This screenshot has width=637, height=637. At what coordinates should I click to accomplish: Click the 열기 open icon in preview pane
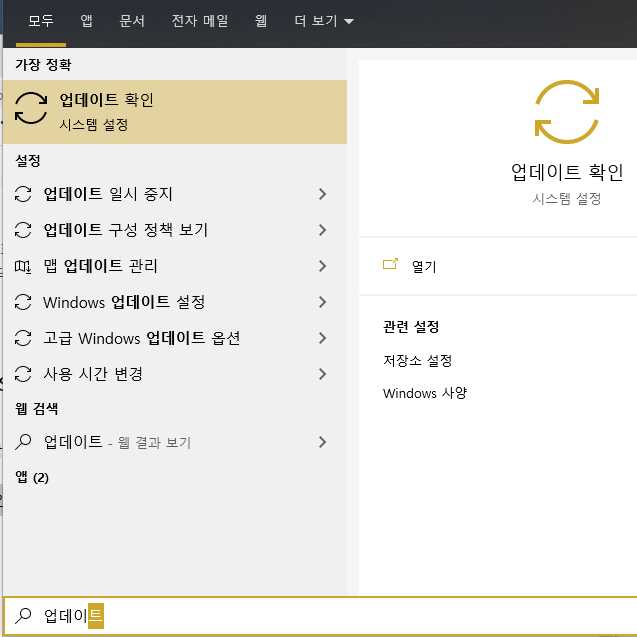[390, 264]
